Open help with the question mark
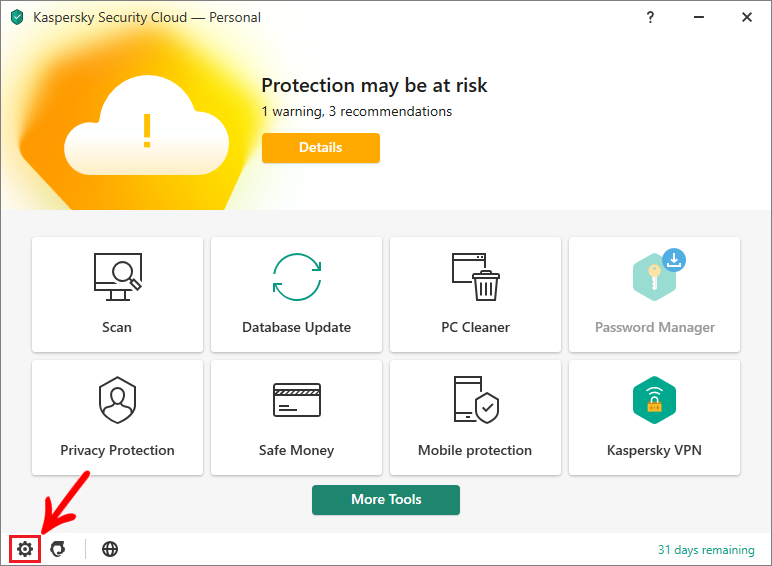 [x=650, y=17]
